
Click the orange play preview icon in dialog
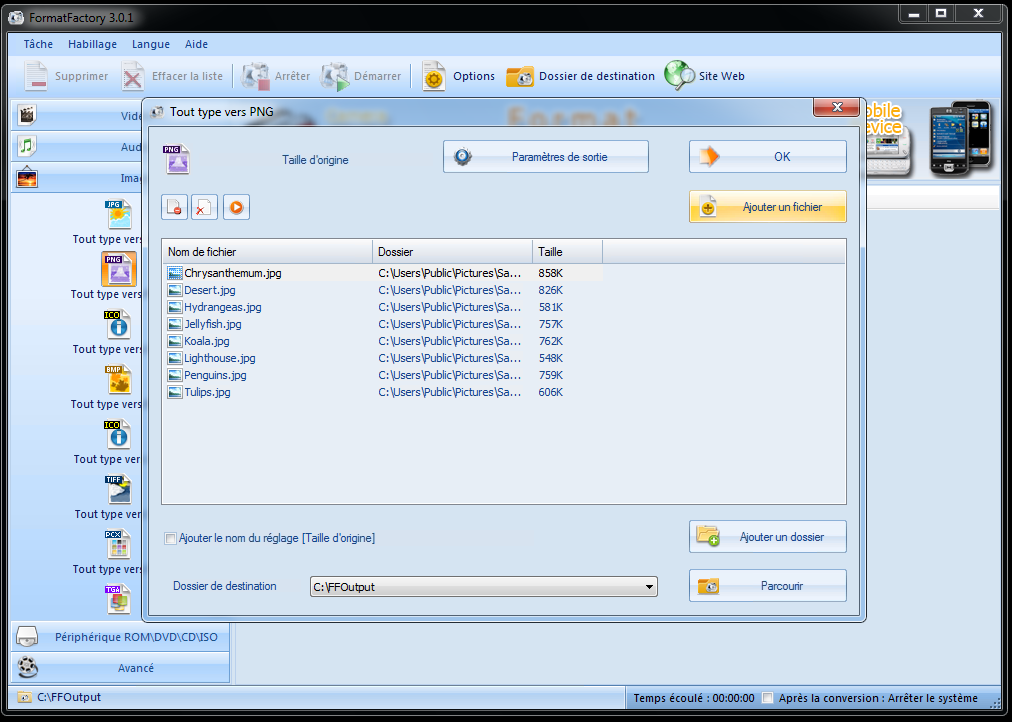(x=236, y=207)
